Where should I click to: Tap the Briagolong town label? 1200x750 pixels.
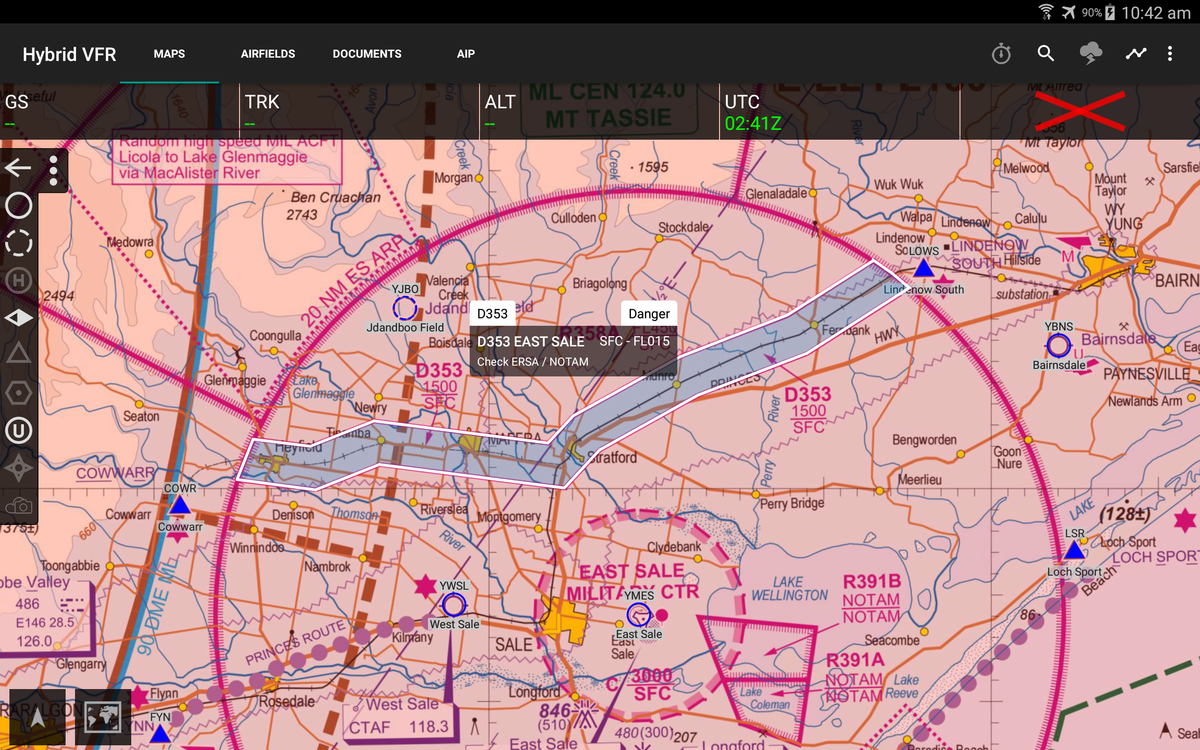(599, 284)
